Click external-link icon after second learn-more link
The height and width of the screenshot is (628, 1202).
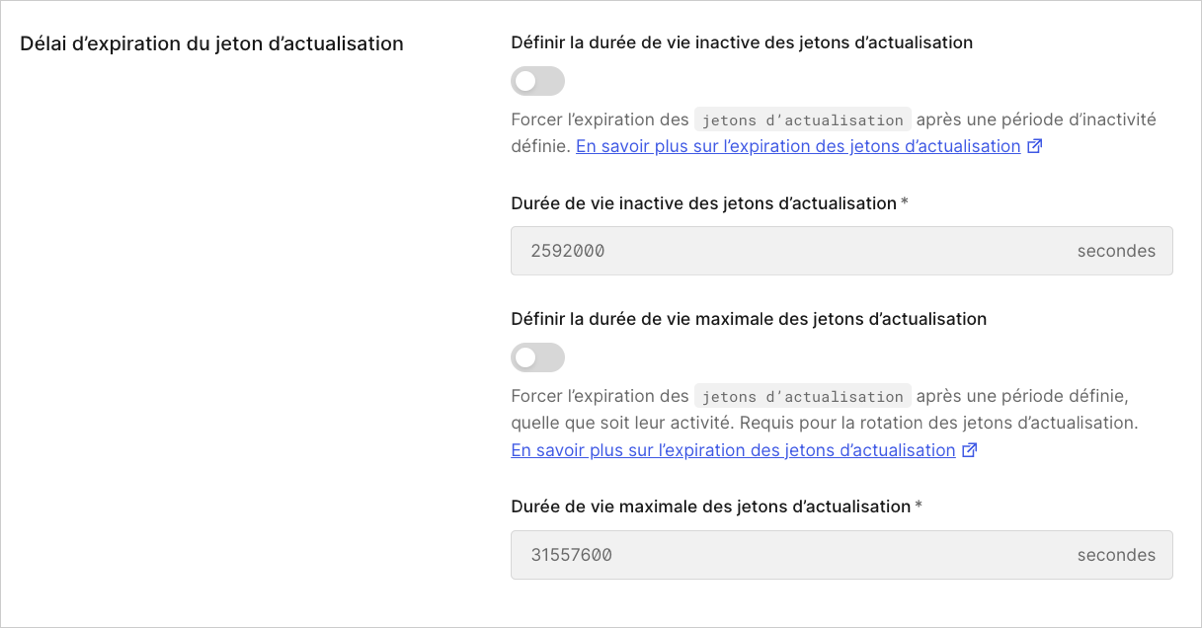click(968, 450)
